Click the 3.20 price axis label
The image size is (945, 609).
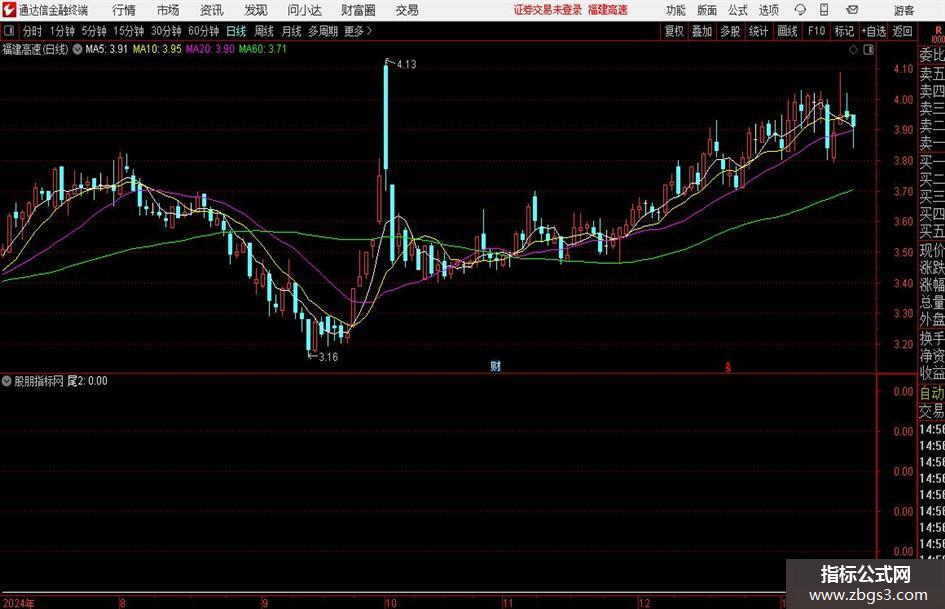click(x=903, y=344)
